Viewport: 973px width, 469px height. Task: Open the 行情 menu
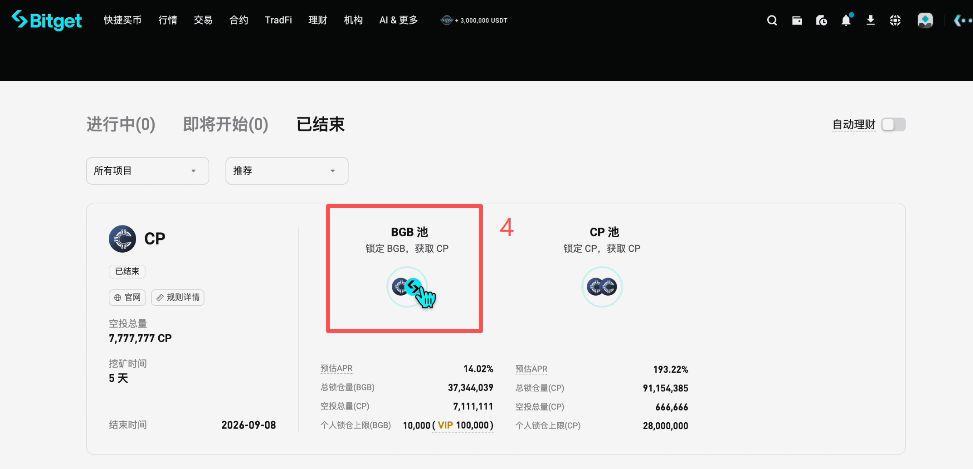[x=168, y=20]
